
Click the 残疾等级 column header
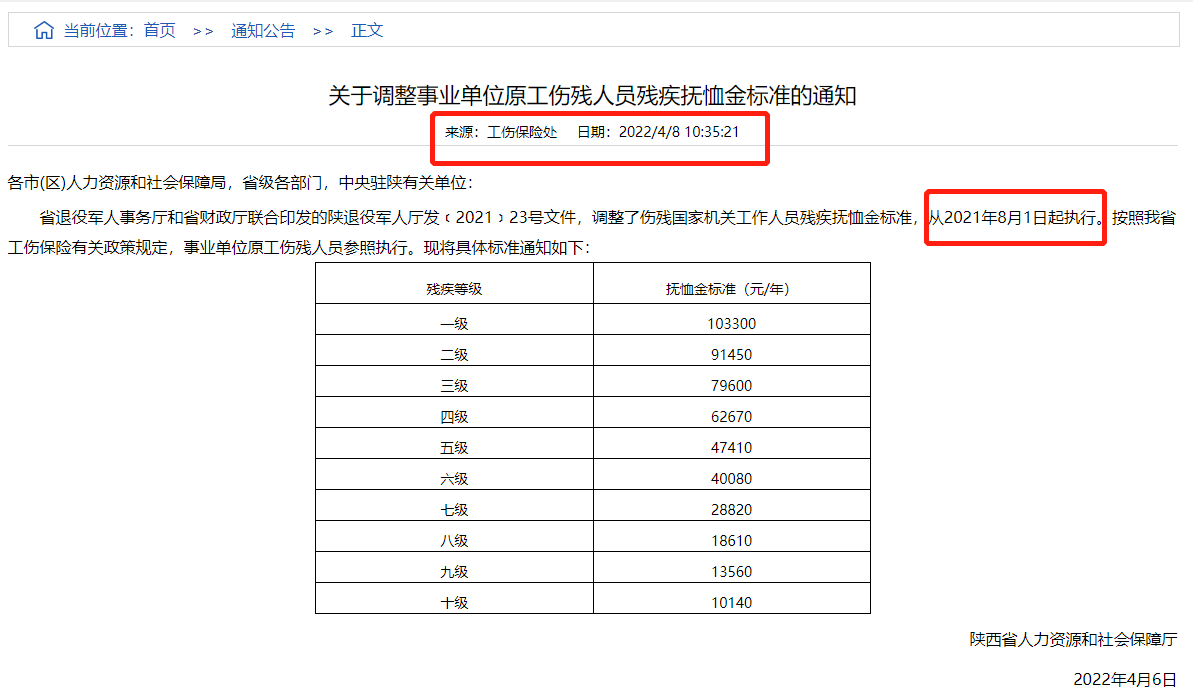(x=454, y=284)
